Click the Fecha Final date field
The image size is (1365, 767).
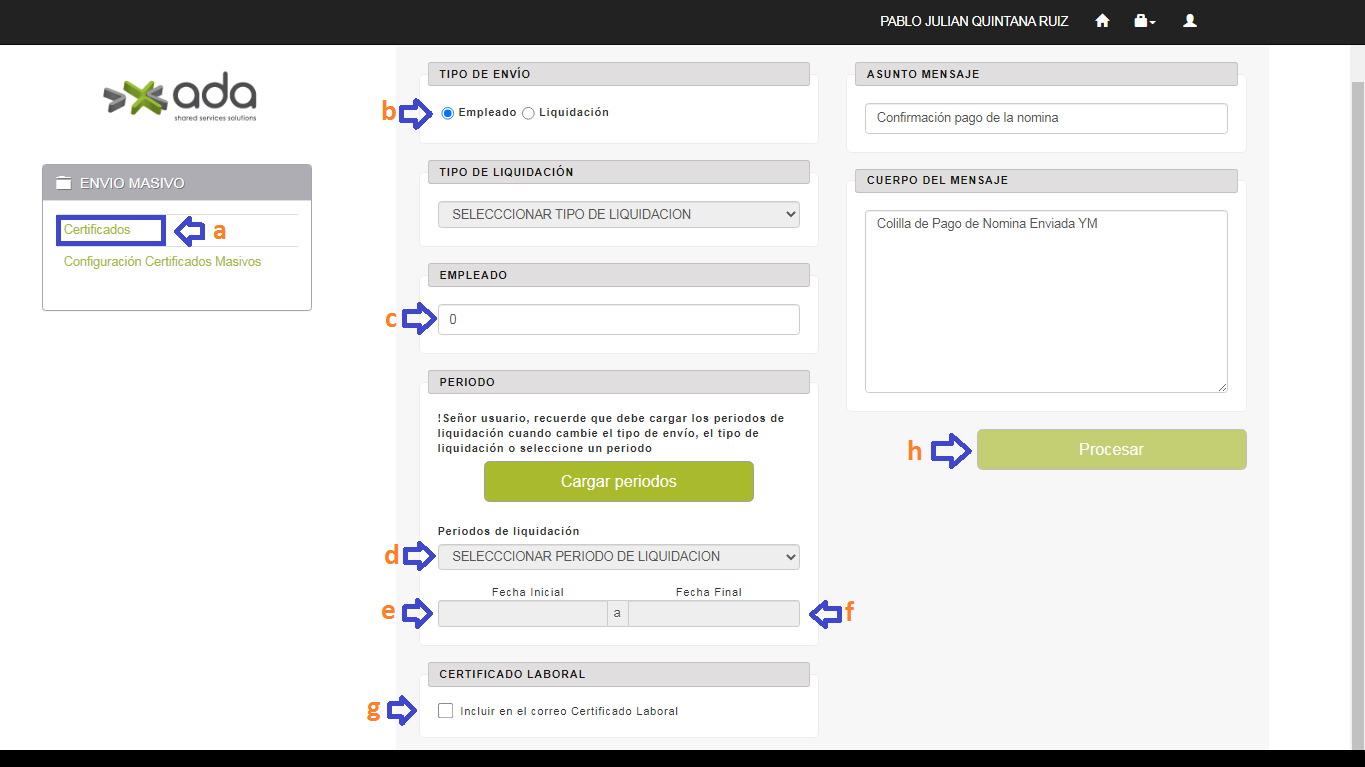click(713, 613)
